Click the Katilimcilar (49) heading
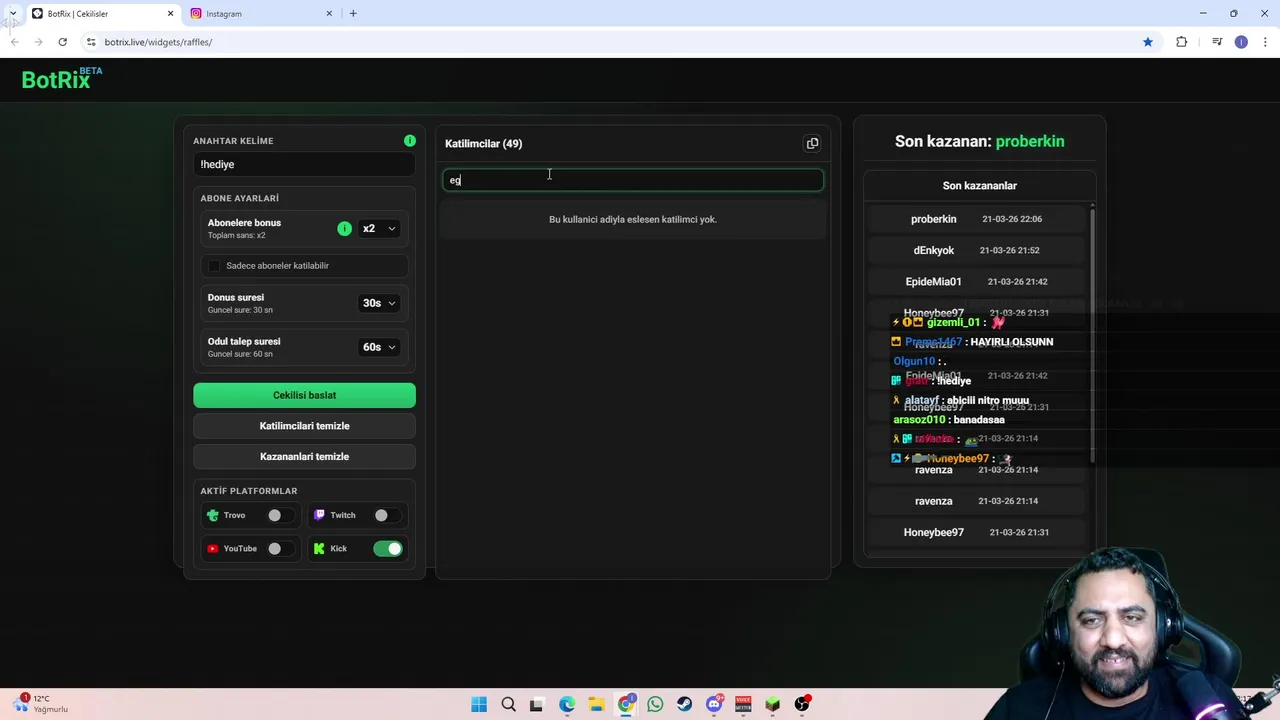 [483, 144]
